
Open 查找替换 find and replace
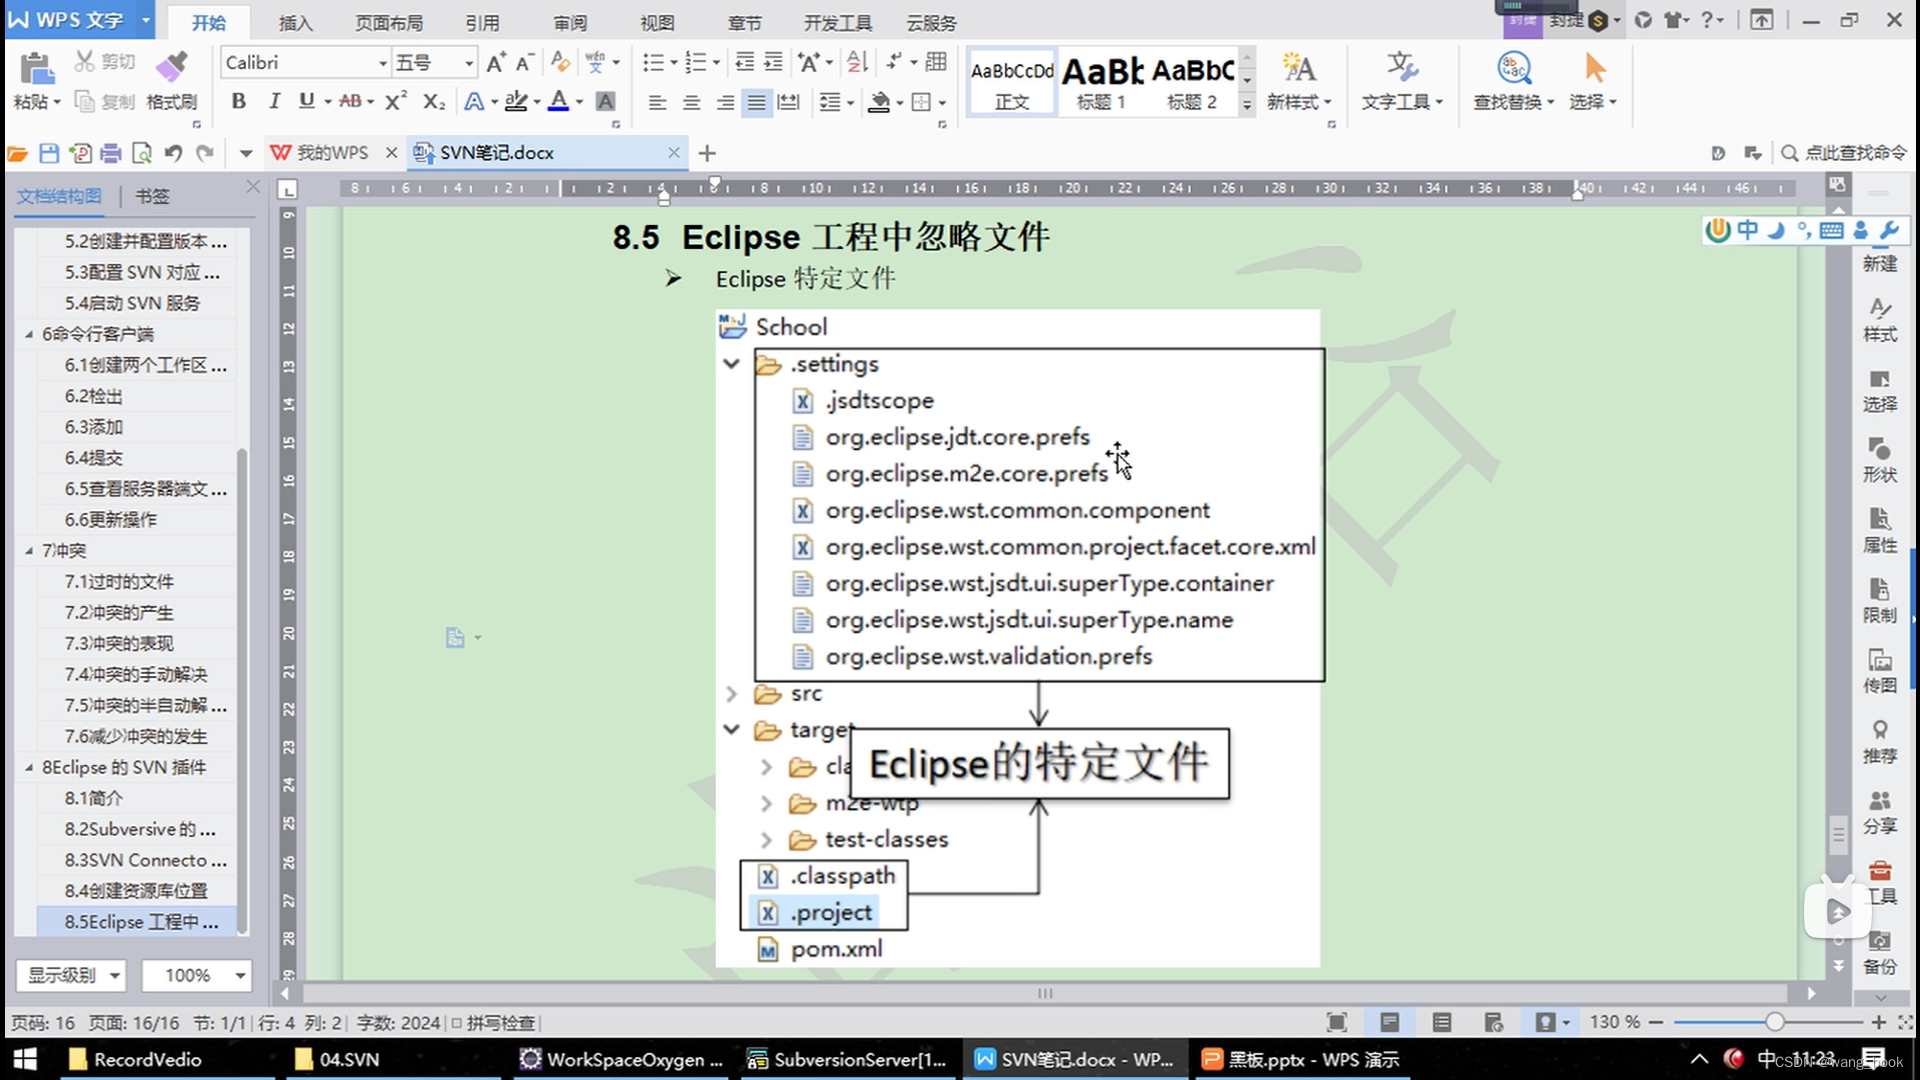[x=1514, y=82]
